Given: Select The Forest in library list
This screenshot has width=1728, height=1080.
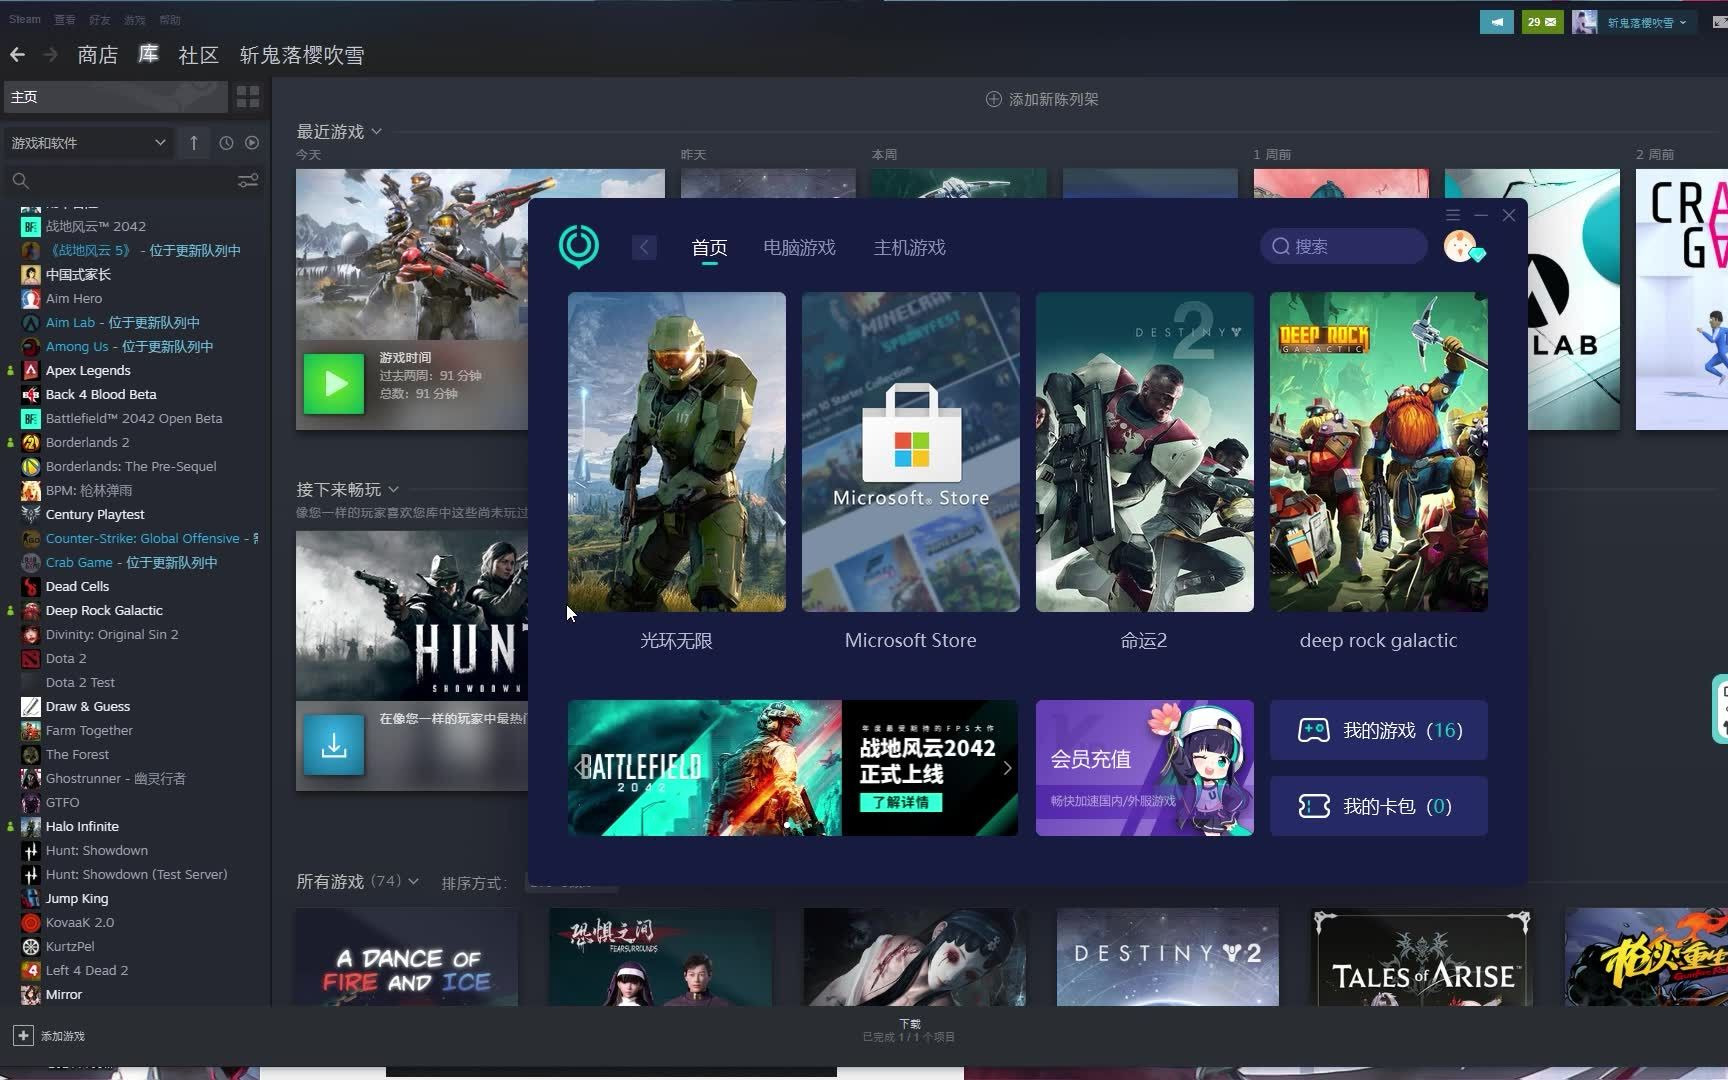Looking at the screenshot, I should (77, 754).
